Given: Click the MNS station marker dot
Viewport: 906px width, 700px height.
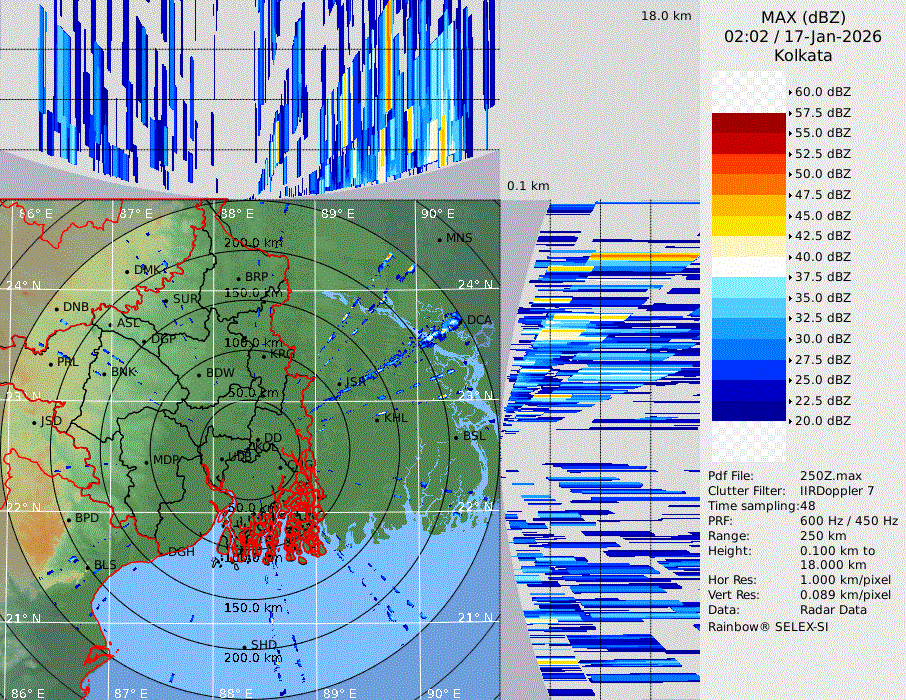Looking at the screenshot, I should [x=439, y=238].
